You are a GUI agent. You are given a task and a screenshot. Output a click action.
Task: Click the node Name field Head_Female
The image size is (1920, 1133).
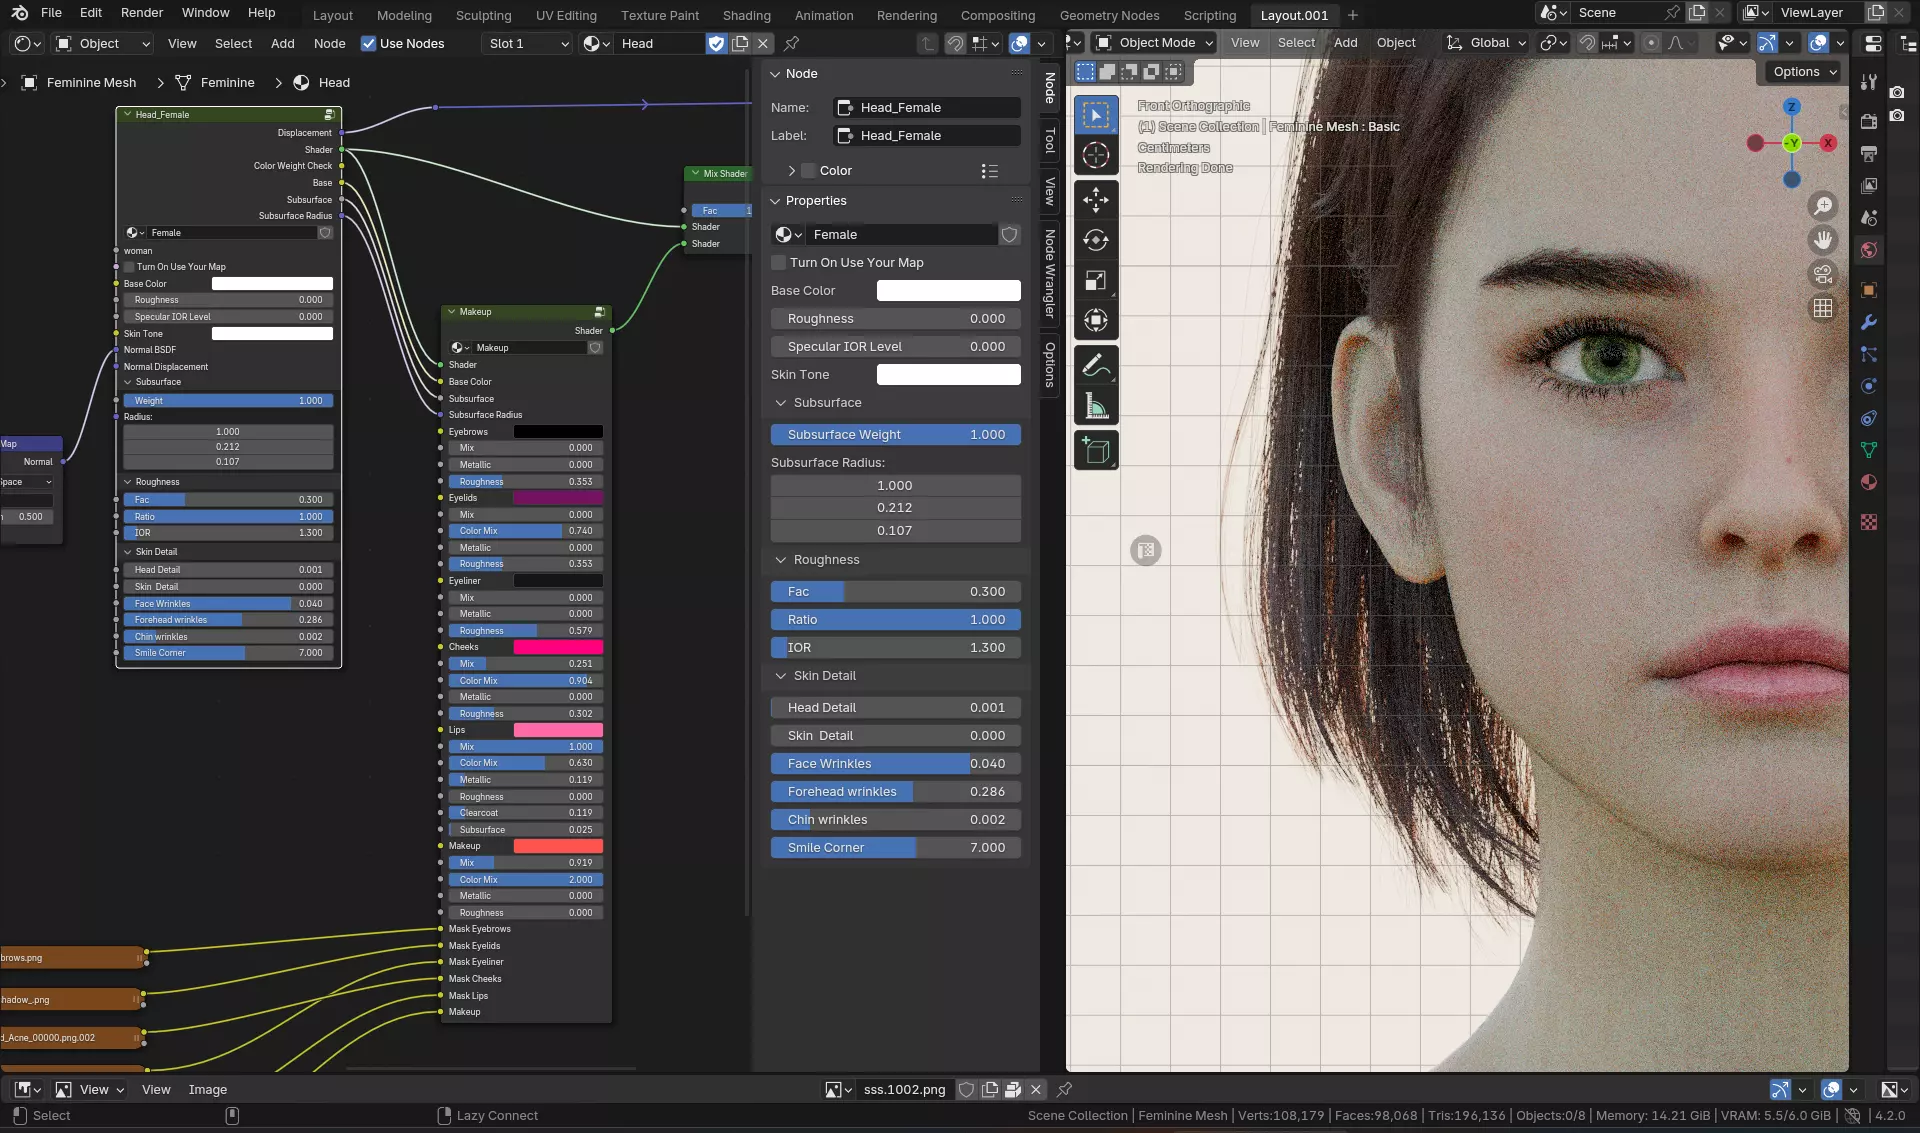click(927, 108)
